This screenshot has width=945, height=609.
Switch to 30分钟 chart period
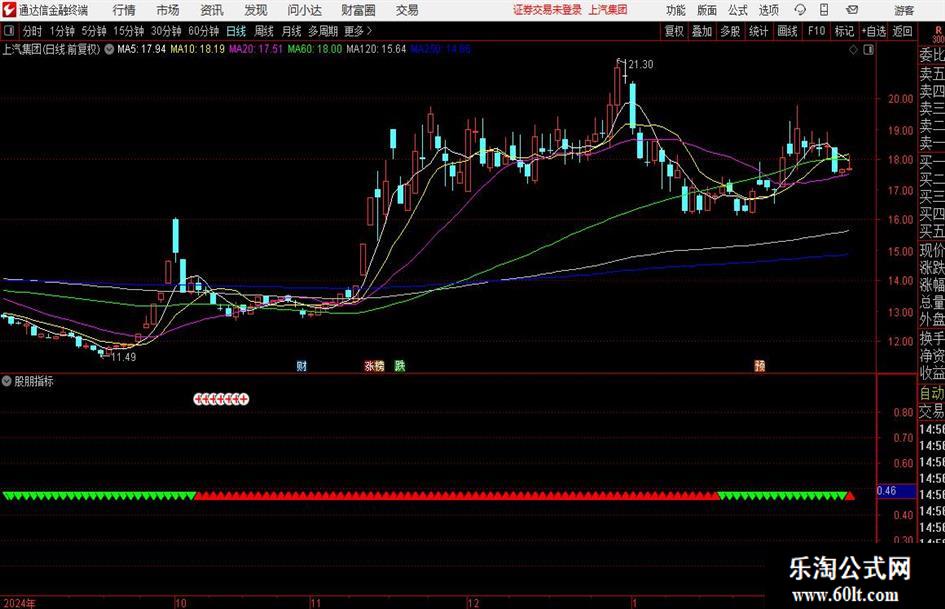point(166,31)
